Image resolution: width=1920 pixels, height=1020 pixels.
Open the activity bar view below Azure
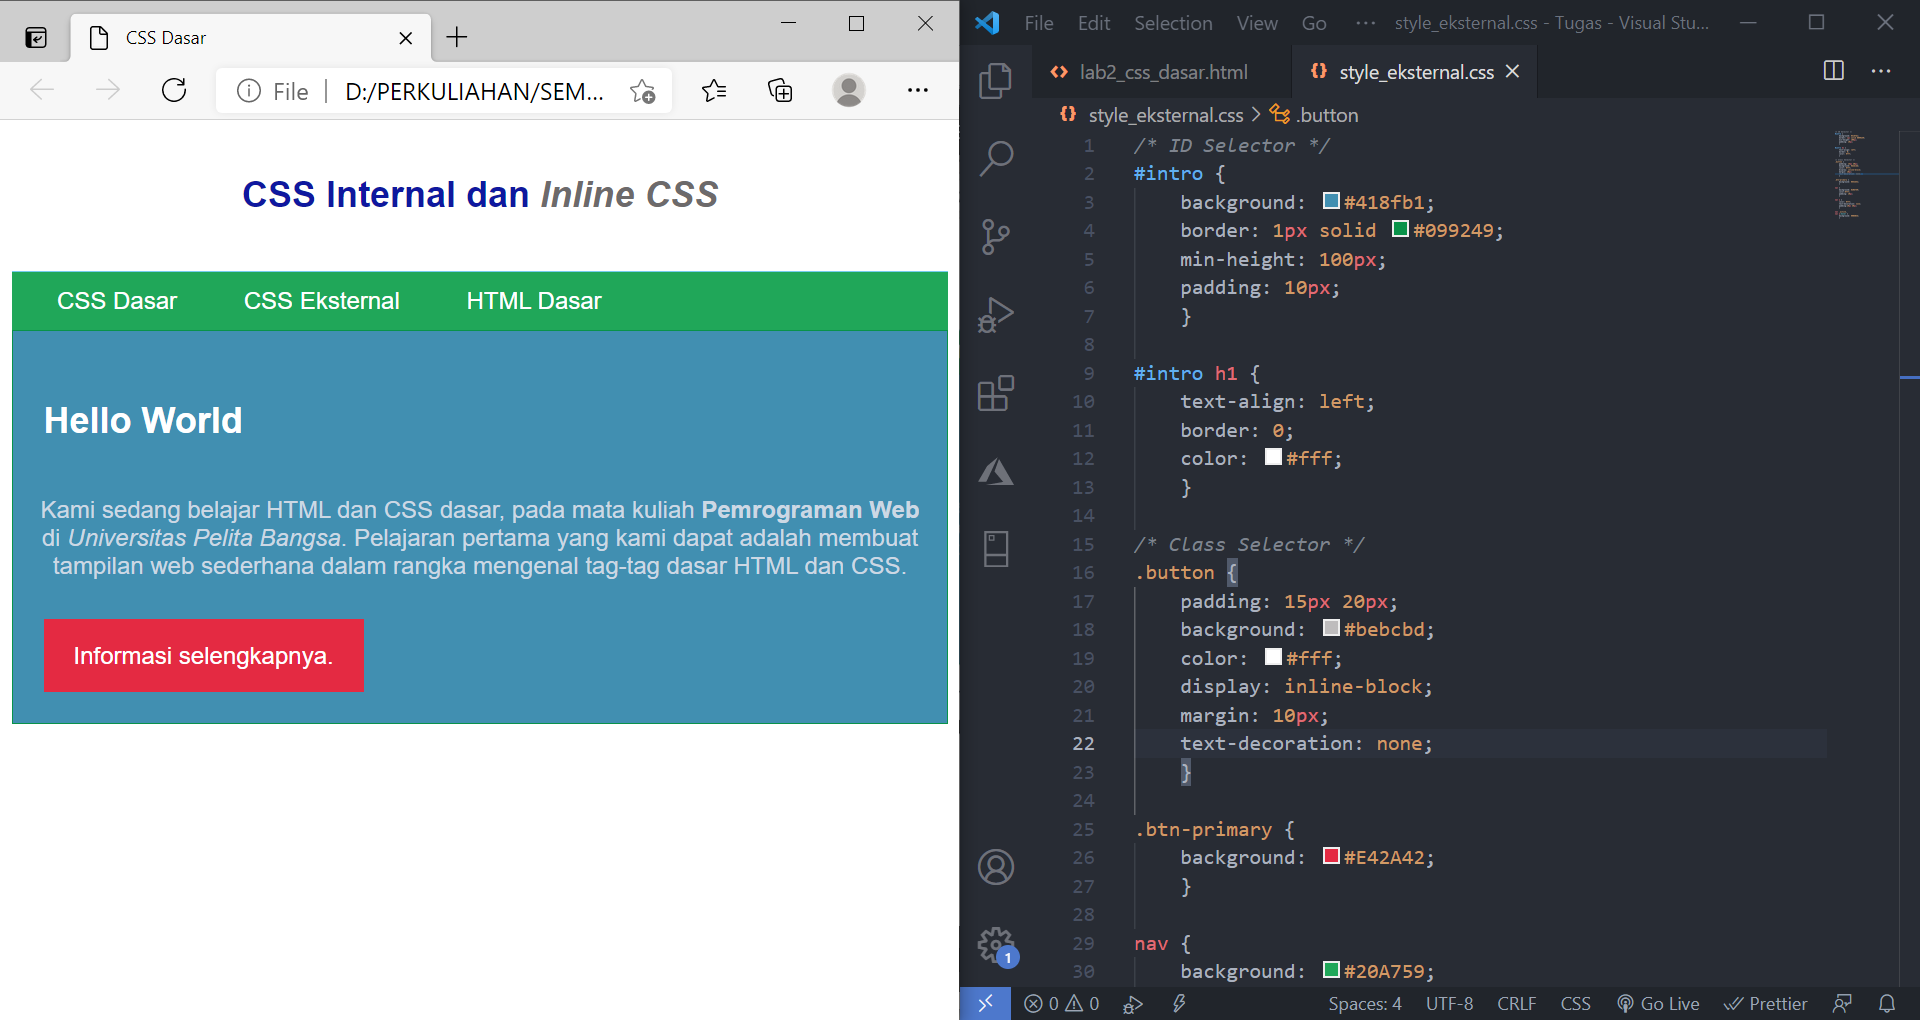point(995,549)
